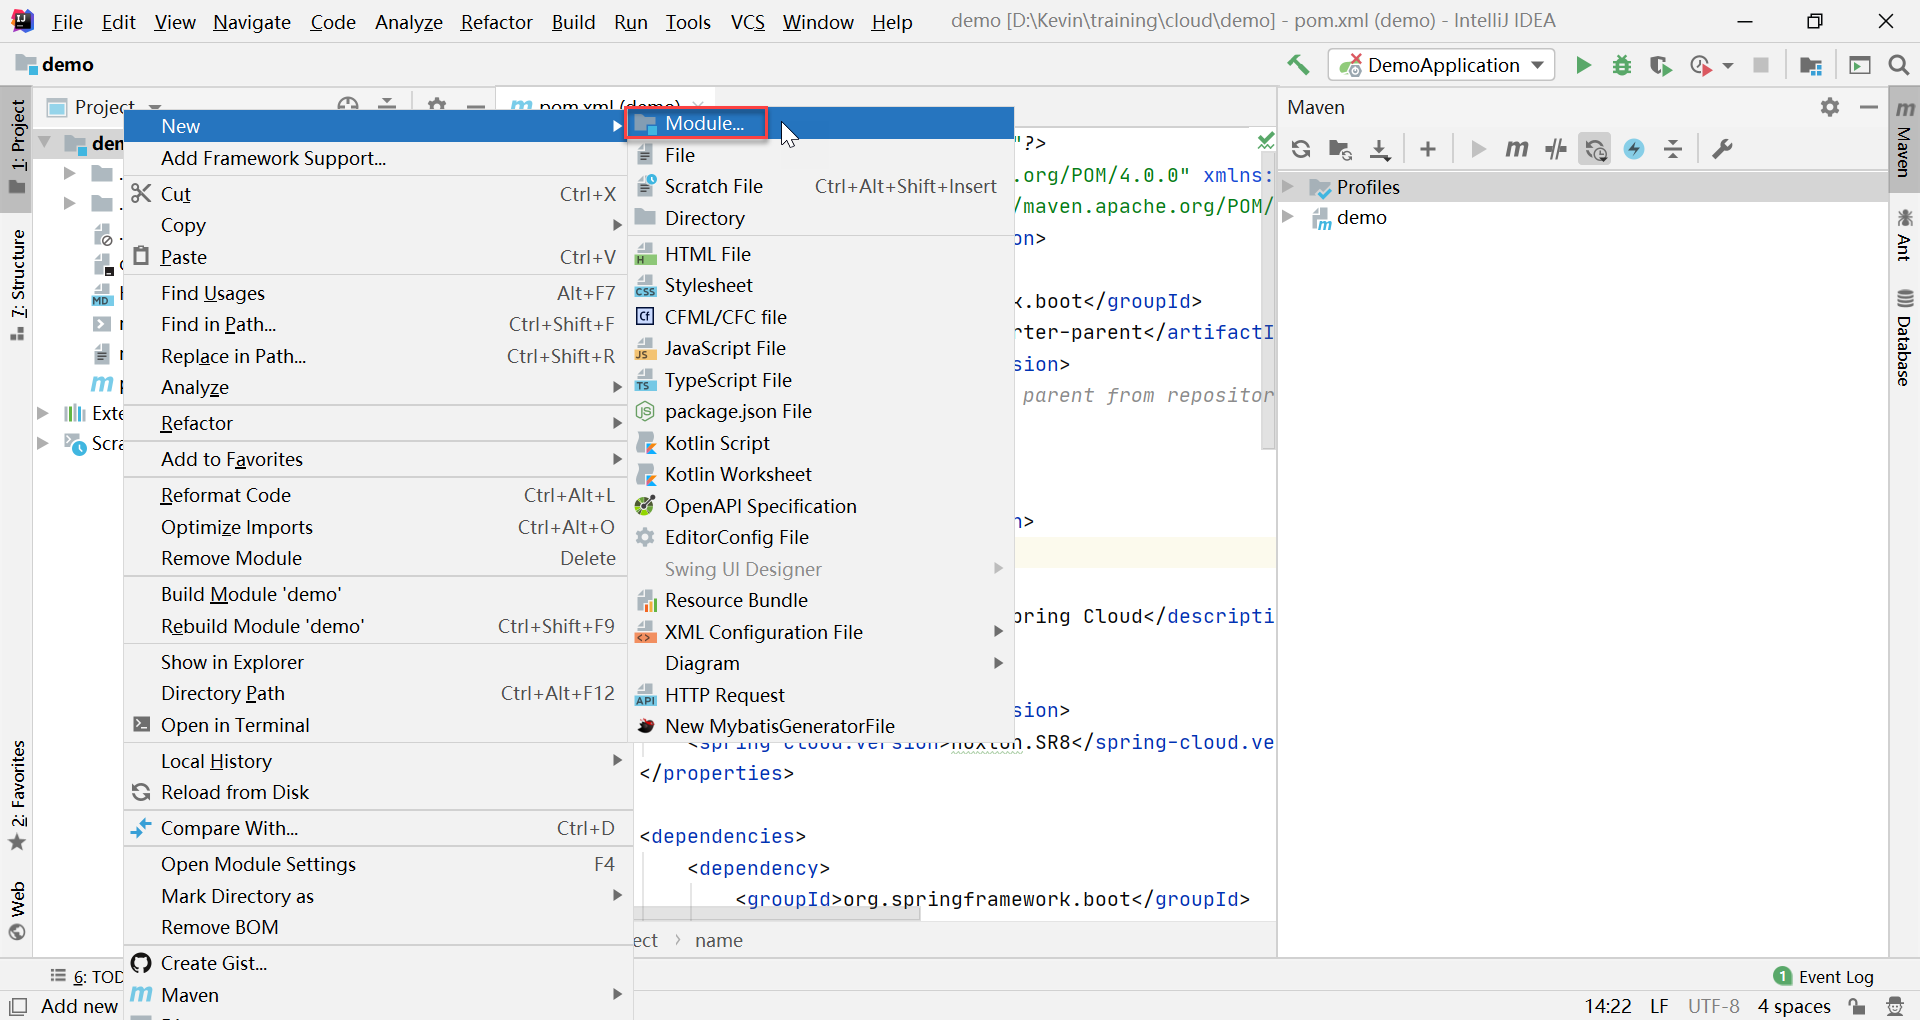This screenshot has width=1920, height=1020.
Task: Click tool window quick access icon bottom-left
Action: (x=17, y=1006)
